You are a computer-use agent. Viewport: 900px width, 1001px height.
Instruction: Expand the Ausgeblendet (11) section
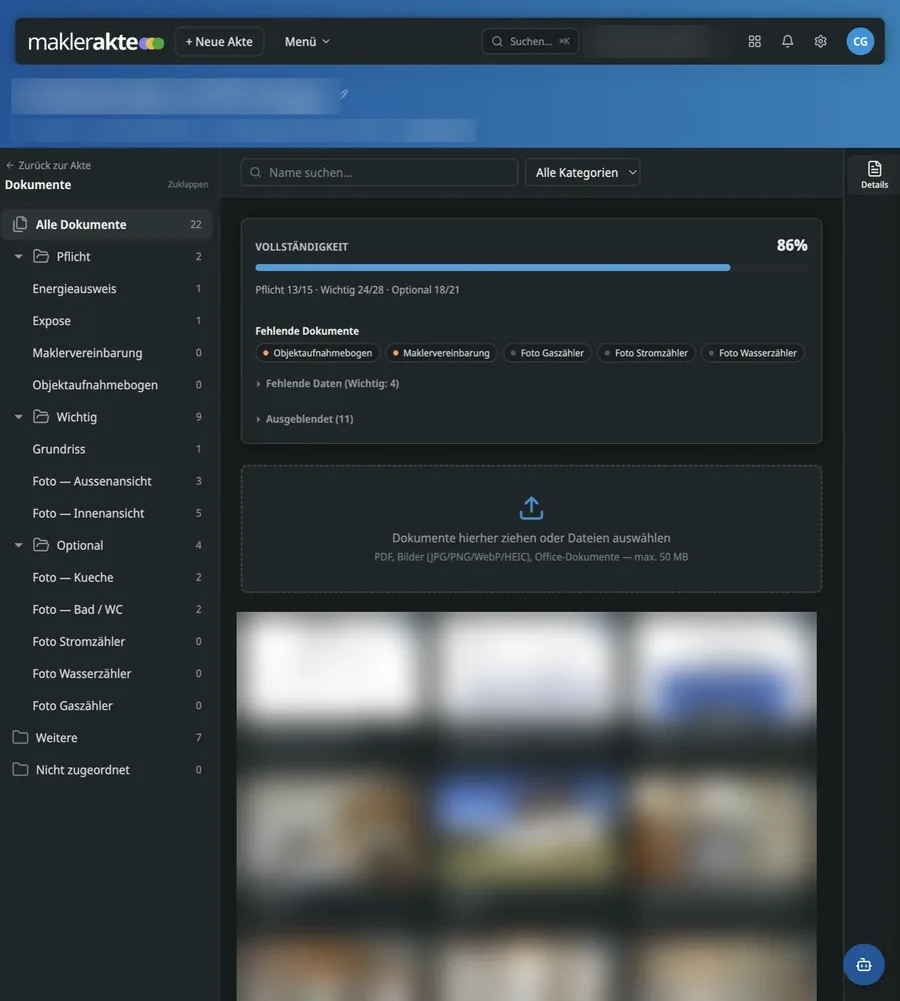tap(304, 419)
